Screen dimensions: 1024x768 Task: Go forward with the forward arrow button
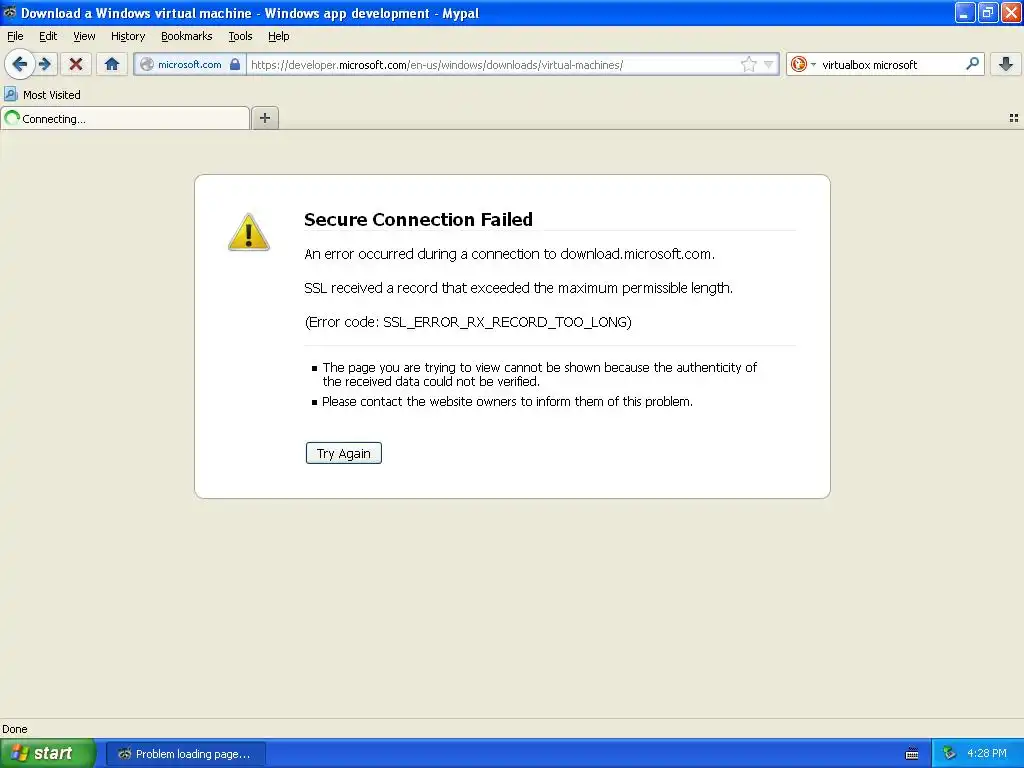click(x=45, y=64)
